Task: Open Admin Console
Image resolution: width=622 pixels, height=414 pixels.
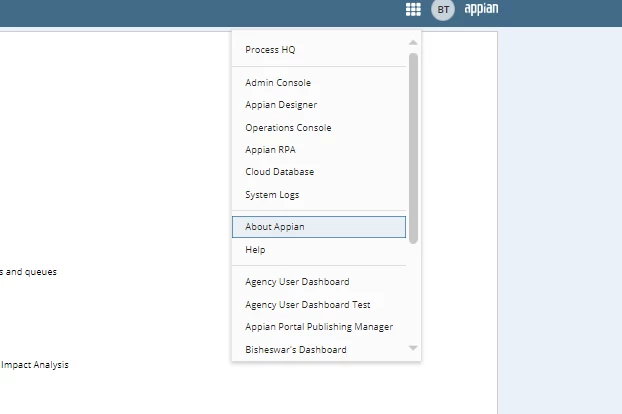Action: [319, 83]
